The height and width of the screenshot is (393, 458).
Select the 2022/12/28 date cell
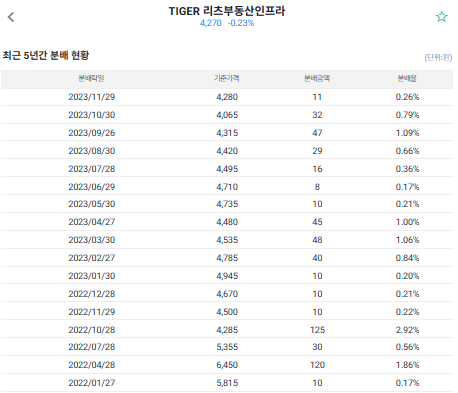(92, 294)
